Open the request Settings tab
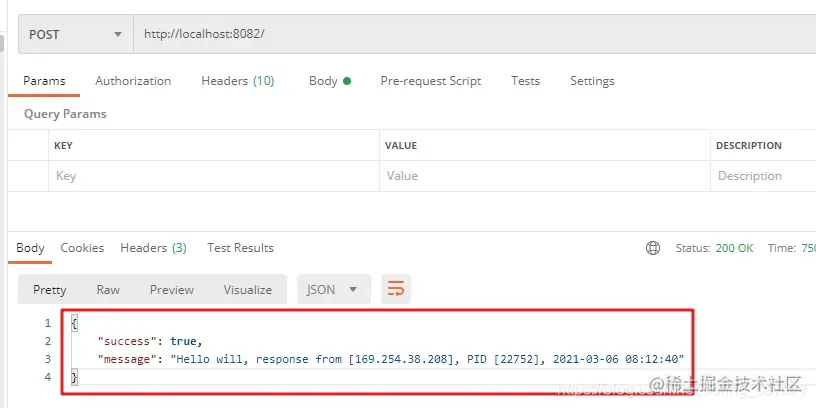This screenshot has height=408, width=816. pyautogui.click(x=592, y=81)
